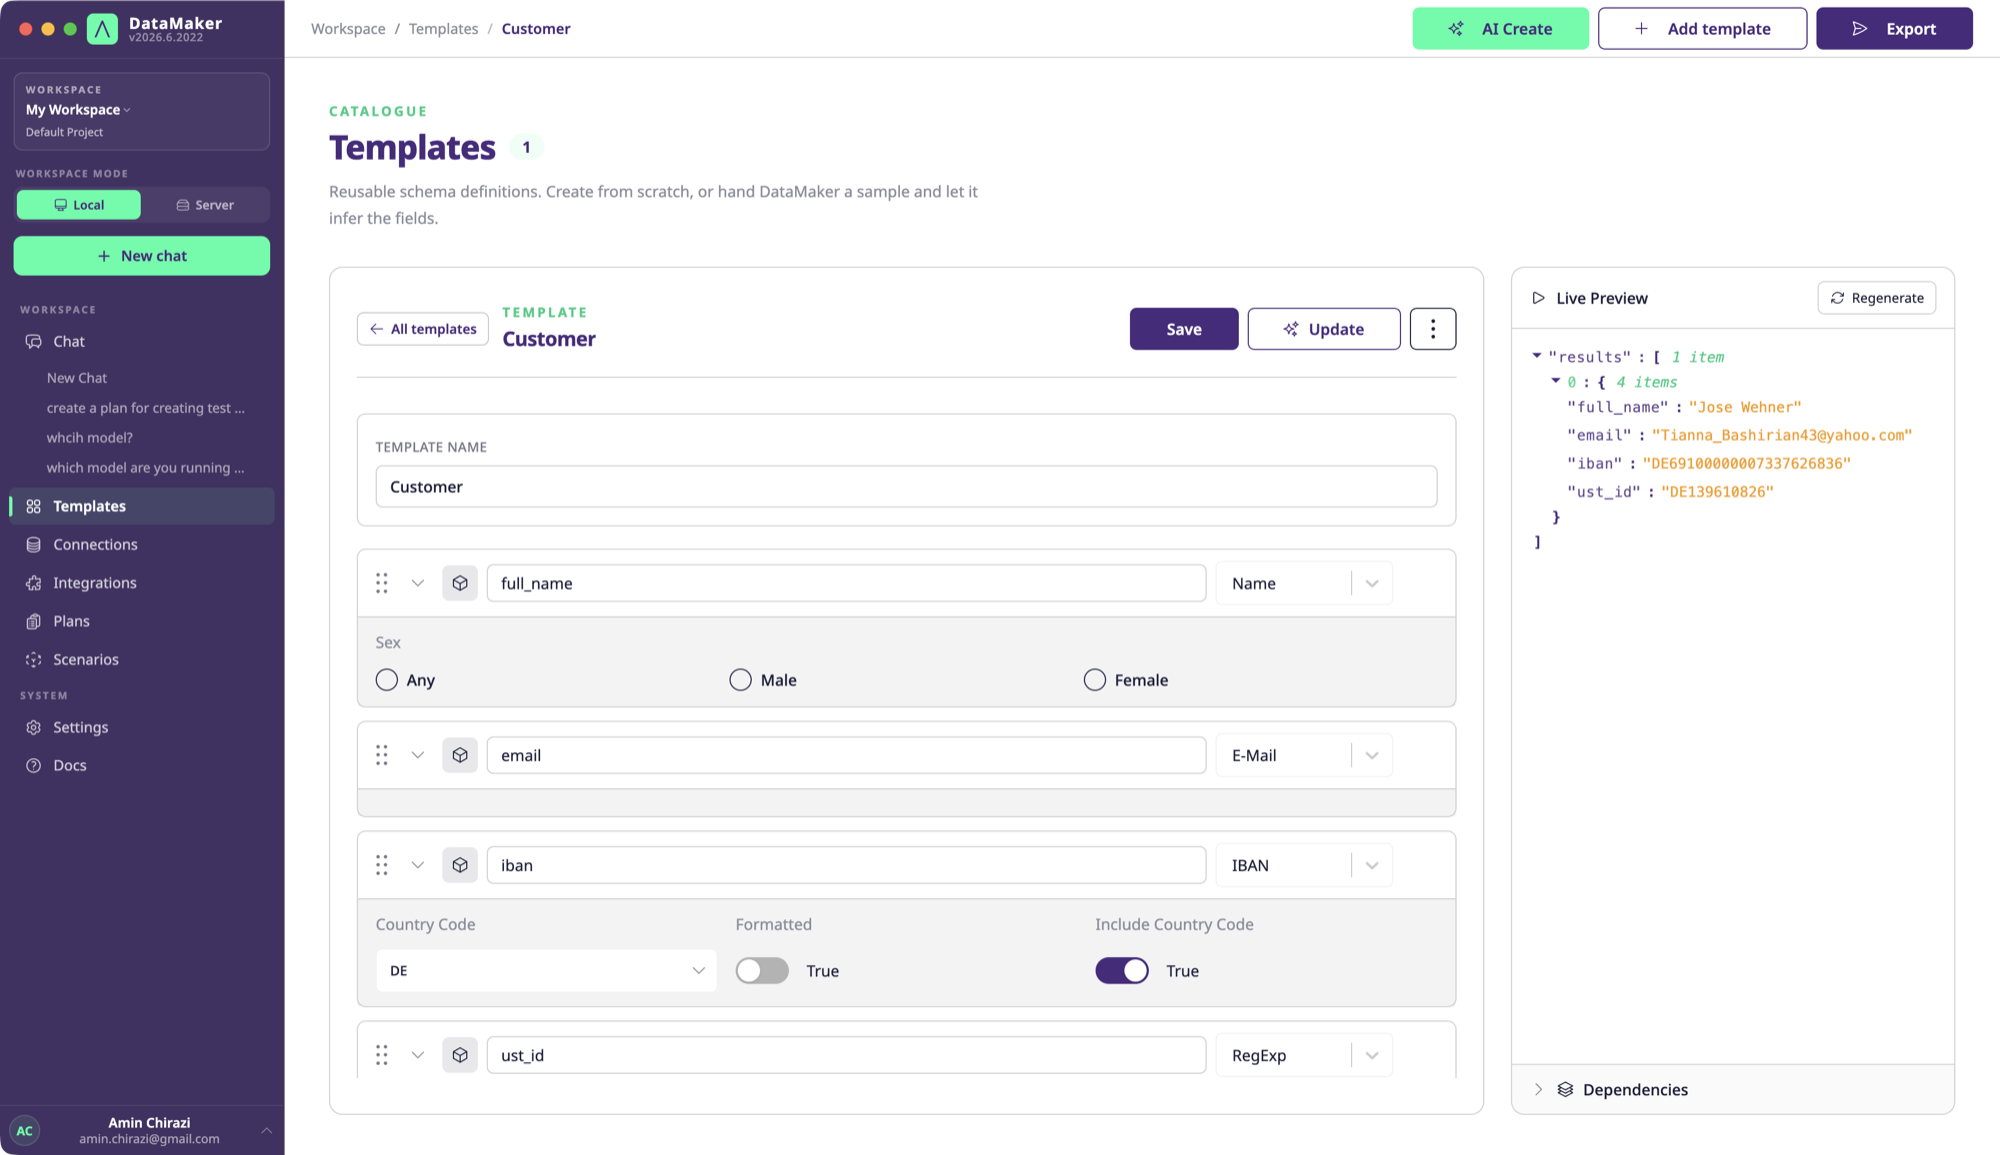Open the 'whcih model?' conversation

coord(90,438)
